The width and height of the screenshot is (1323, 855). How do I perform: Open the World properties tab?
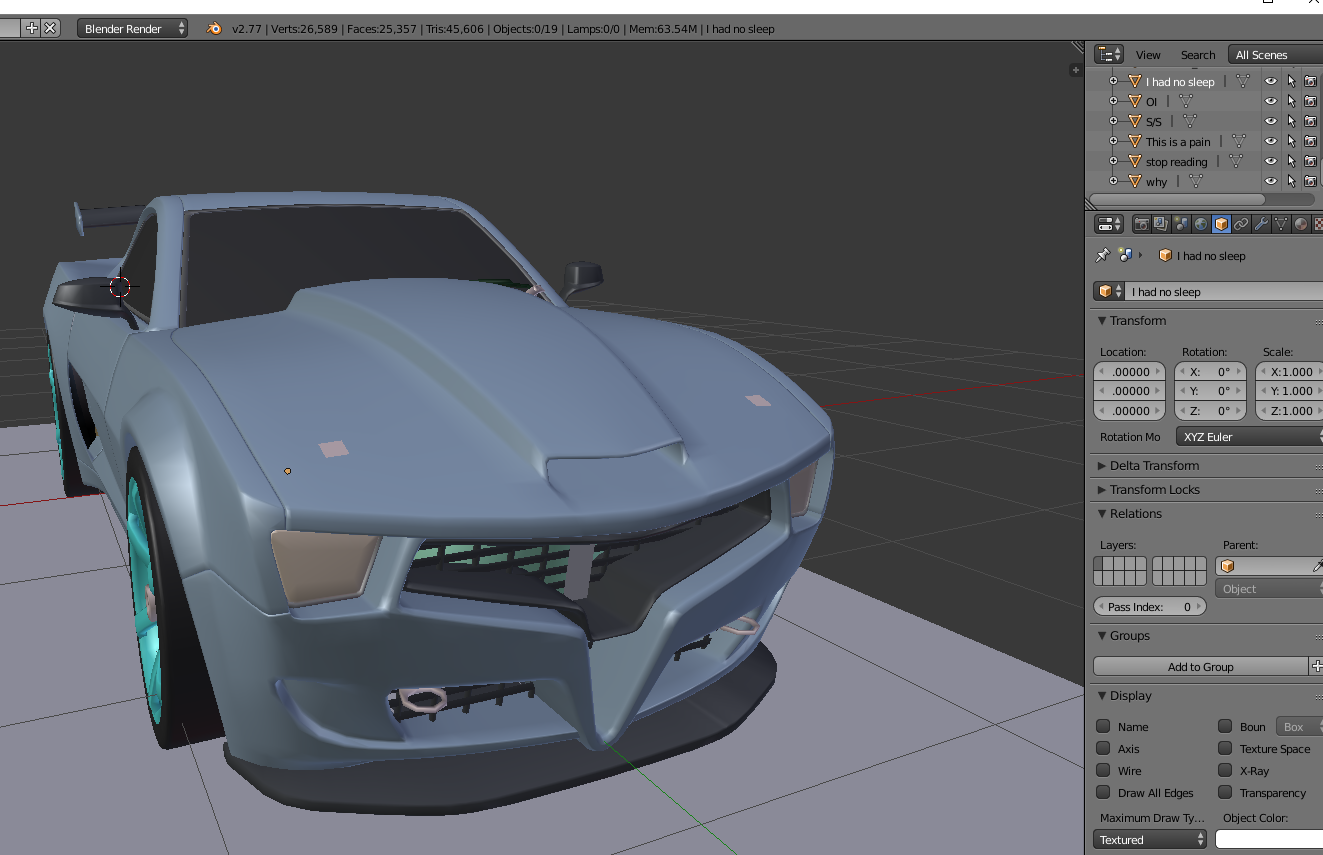(x=1201, y=224)
